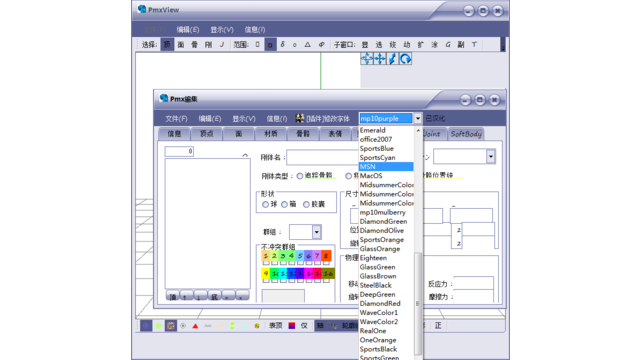The width and height of the screenshot is (640, 360).
Task: Tick checkbox under non-collision group 4
Action: tap(291, 263)
